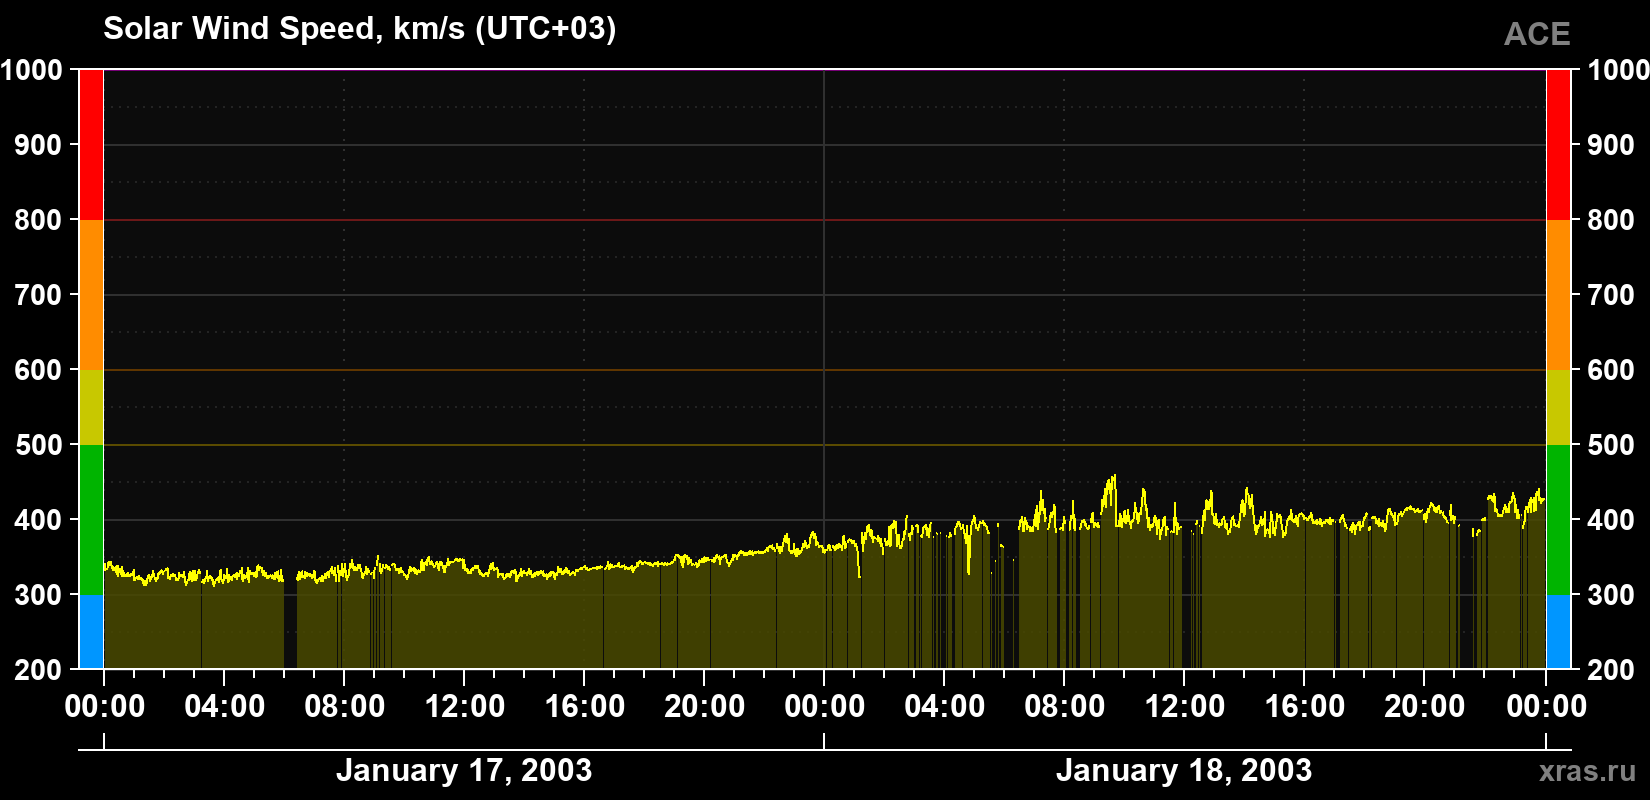The width and height of the screenshot is (1650, 800).
Task: Click the xras.ru watermark link
Action: [1587, 771]
